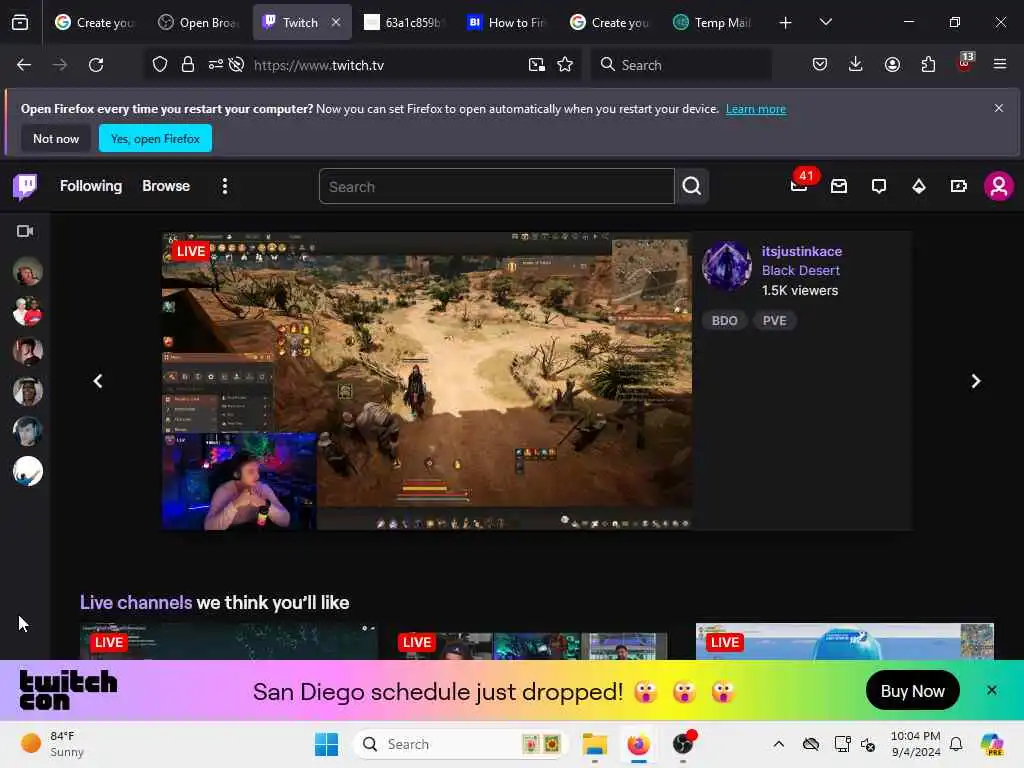Open third followed channel avatar in sidebar

[x=27, y=351]
